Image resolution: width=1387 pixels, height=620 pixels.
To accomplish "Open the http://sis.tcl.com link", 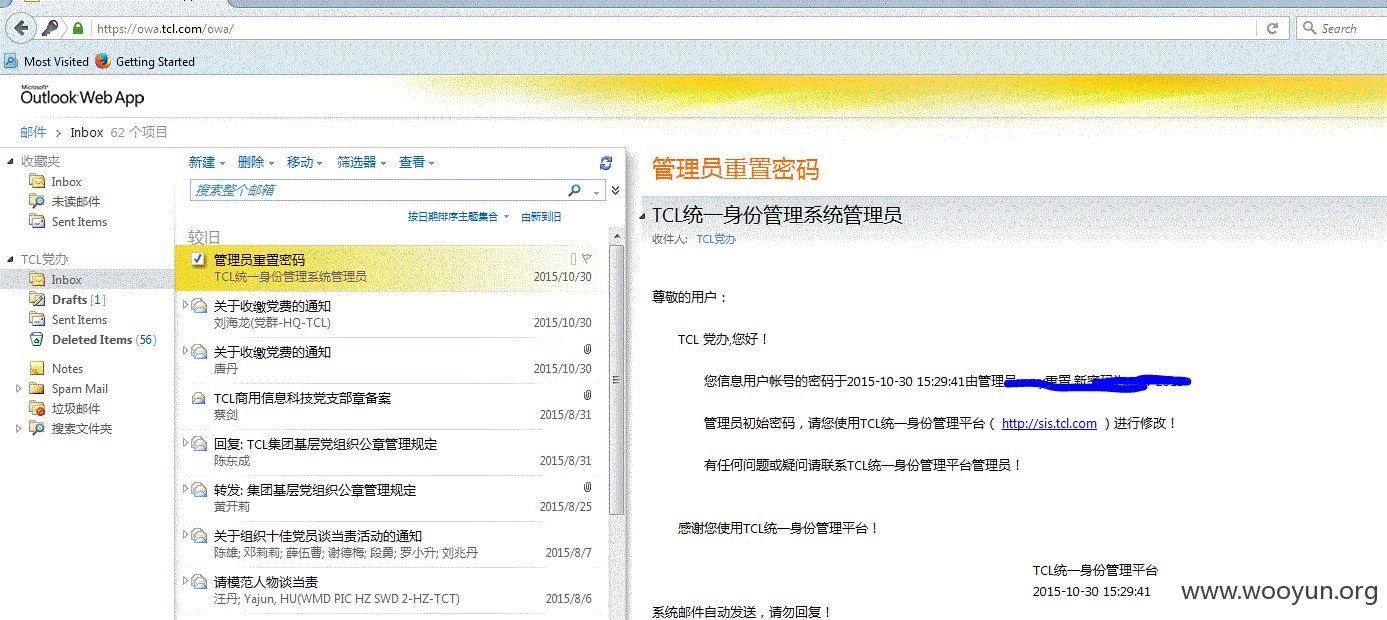I will pos(1049,424).
